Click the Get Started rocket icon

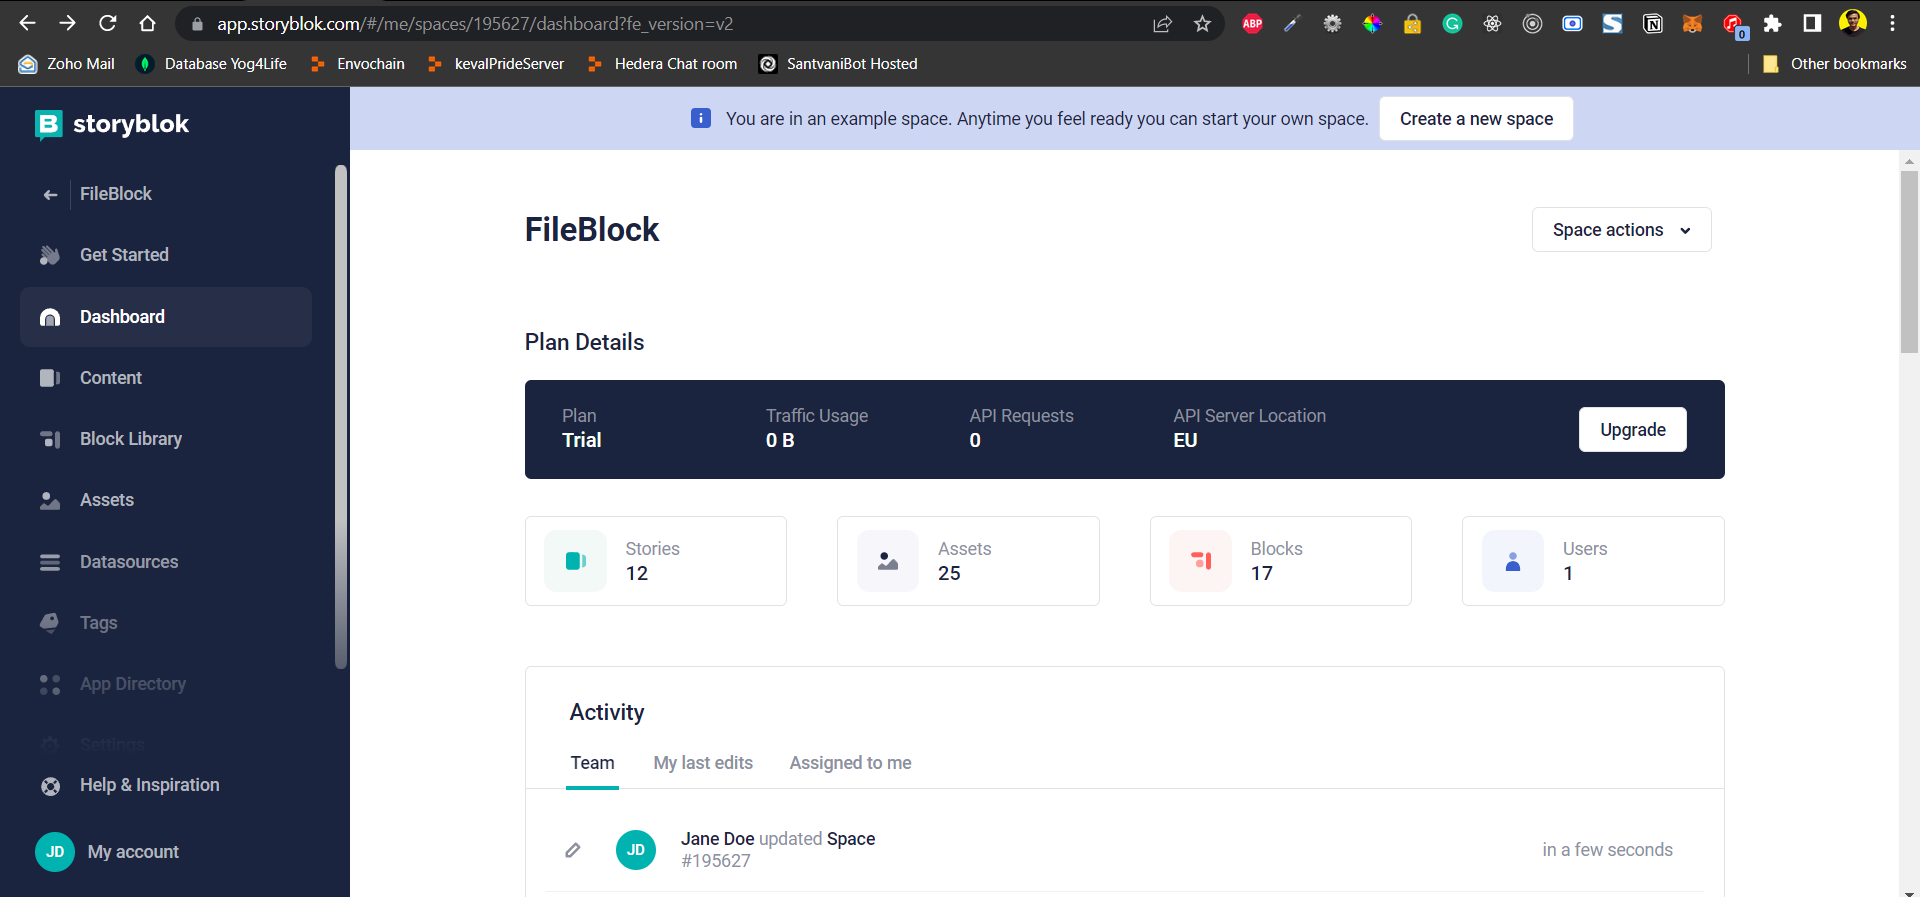[x=50, y=256]
